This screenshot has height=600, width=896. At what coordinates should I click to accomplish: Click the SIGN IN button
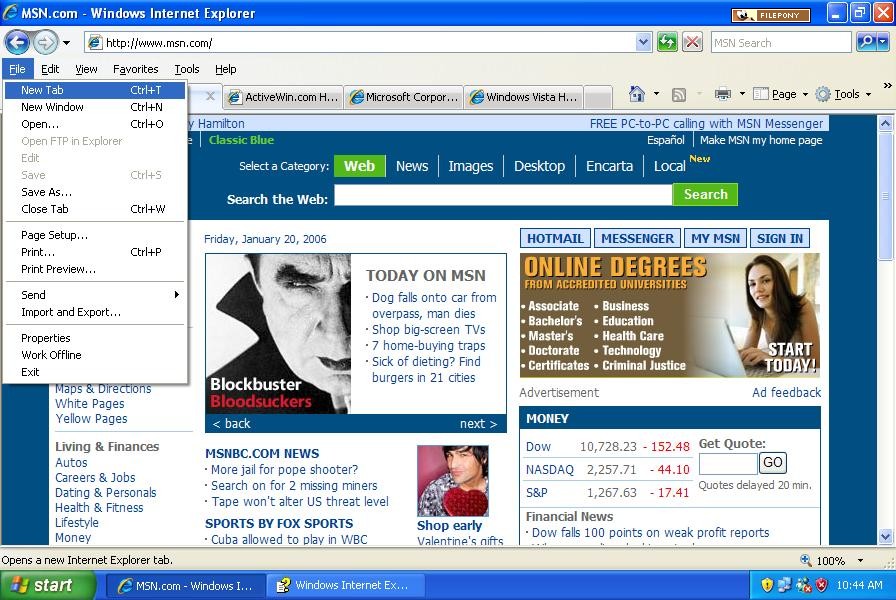tap(780, 238)
